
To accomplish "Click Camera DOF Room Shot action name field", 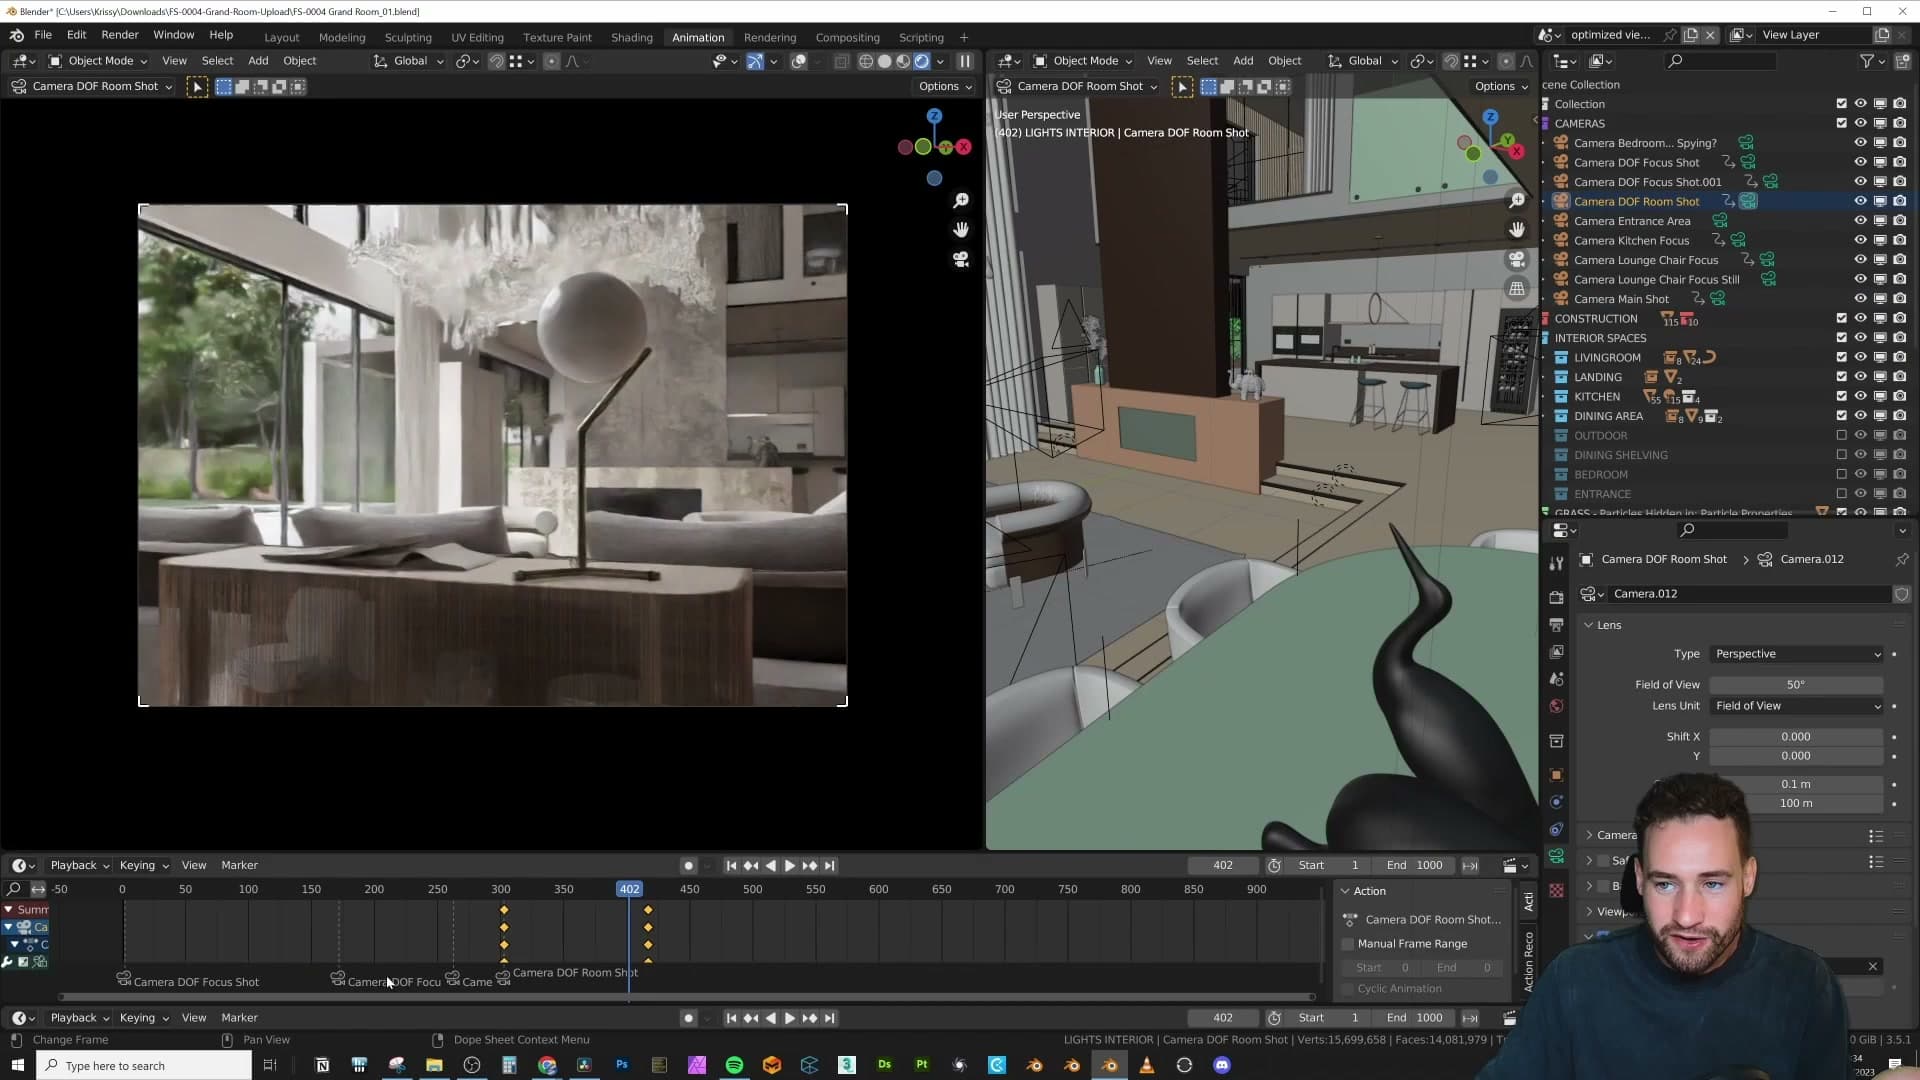I will pos(1433,920).
